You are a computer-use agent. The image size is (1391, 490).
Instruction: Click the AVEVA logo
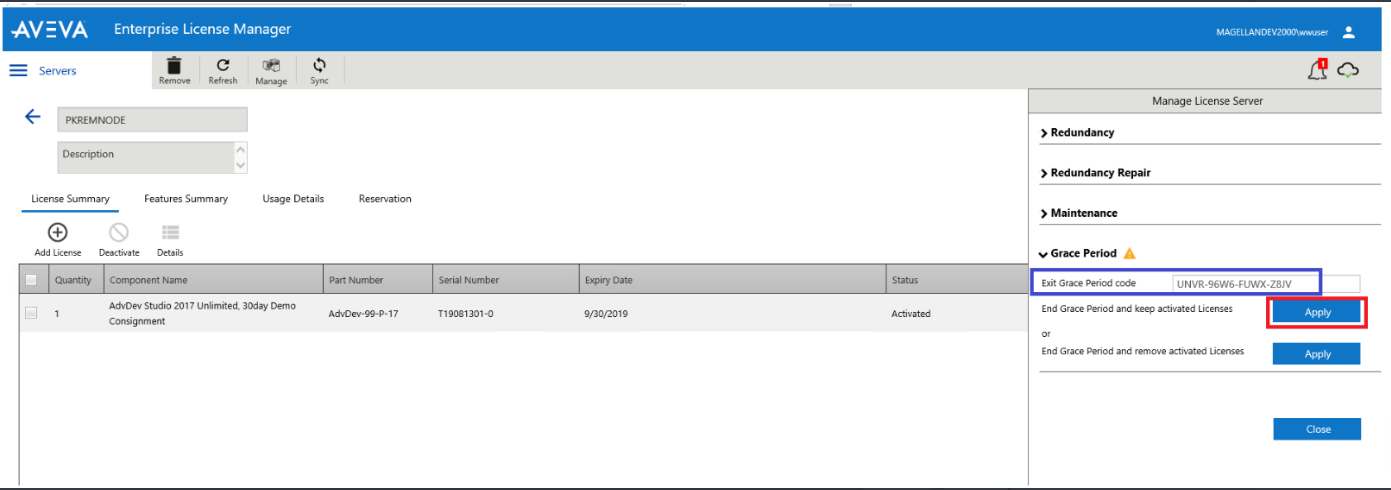point(50,30)
